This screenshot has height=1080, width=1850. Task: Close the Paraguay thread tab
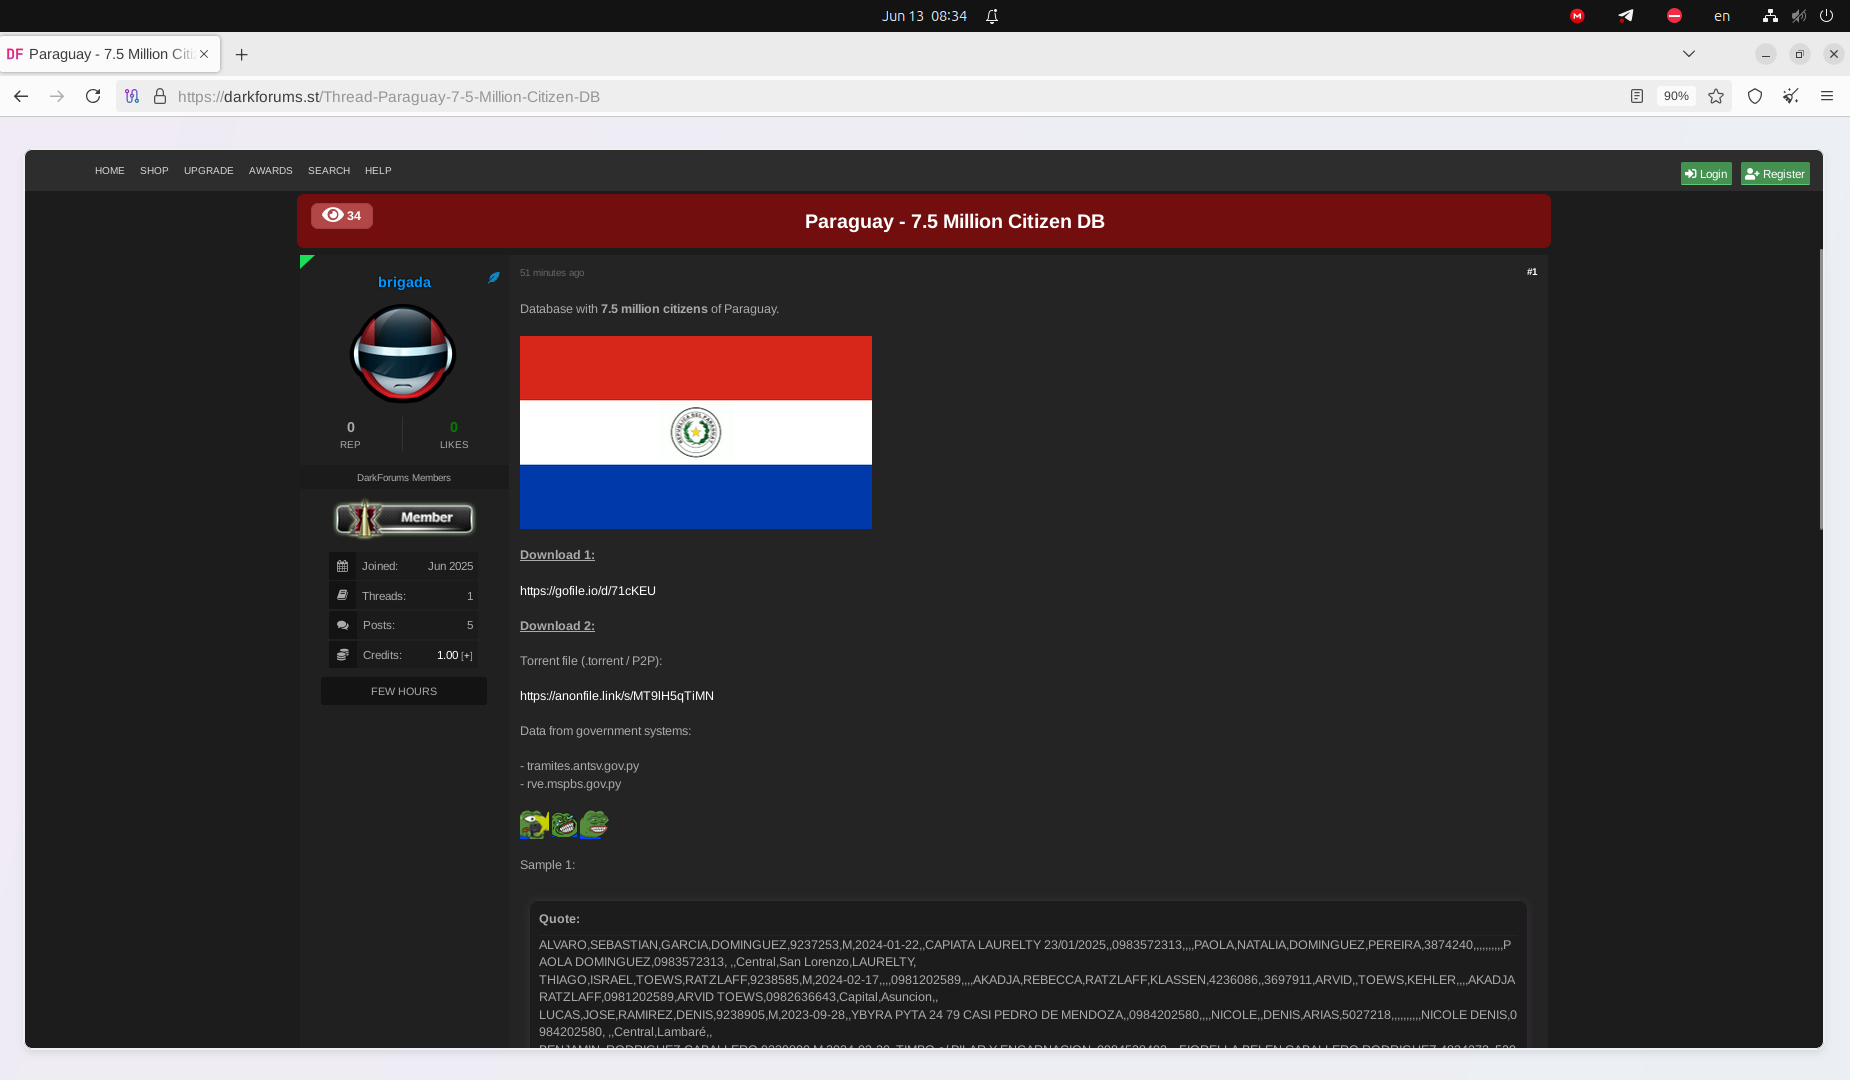204,54
